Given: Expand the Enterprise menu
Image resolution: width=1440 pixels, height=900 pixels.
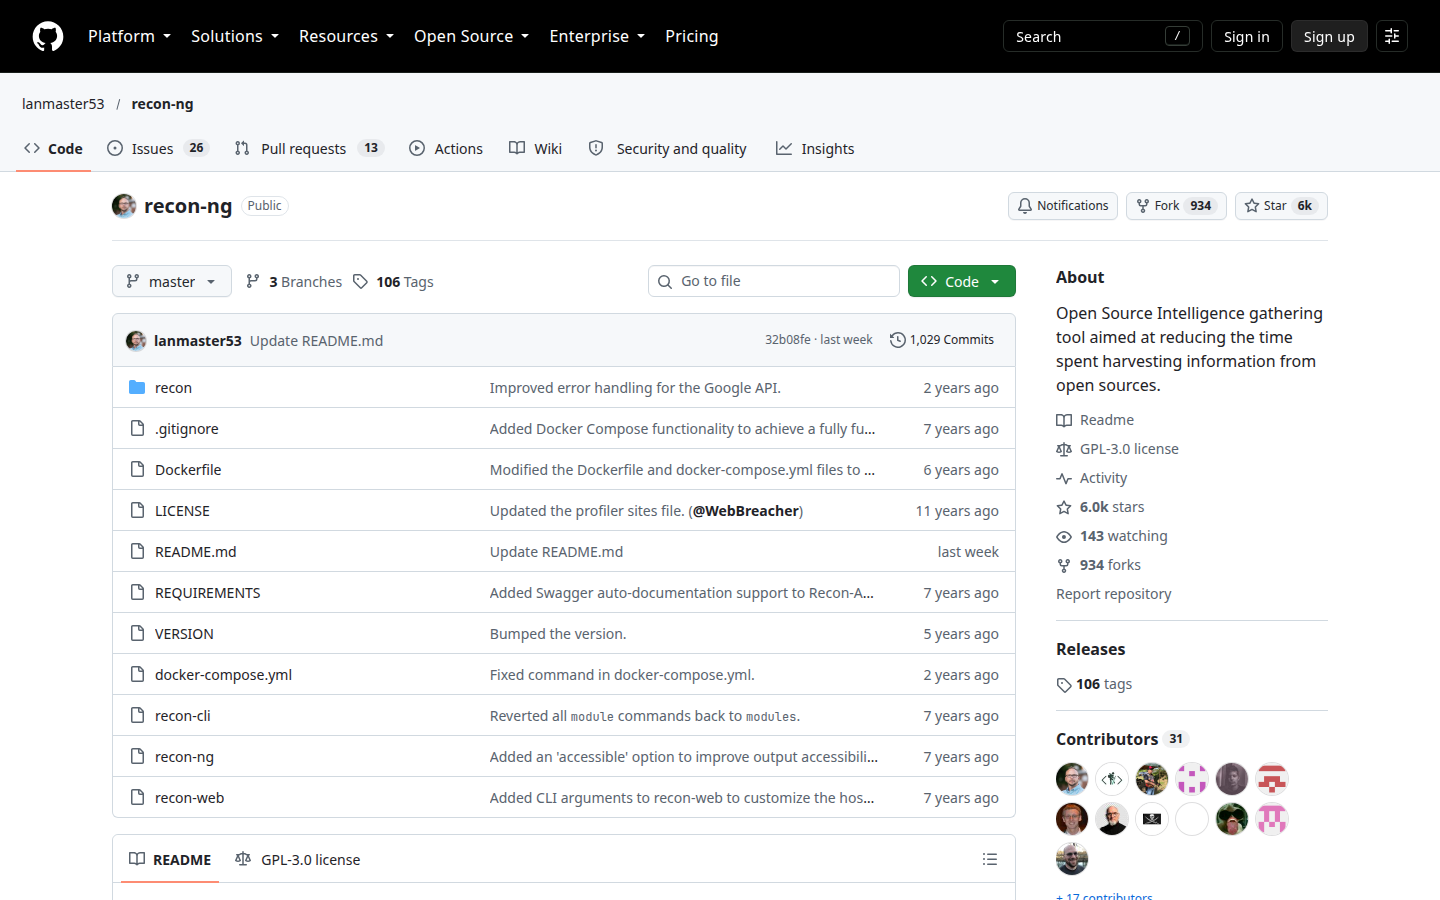Looking at the screenshot, I should click(597, 36).
